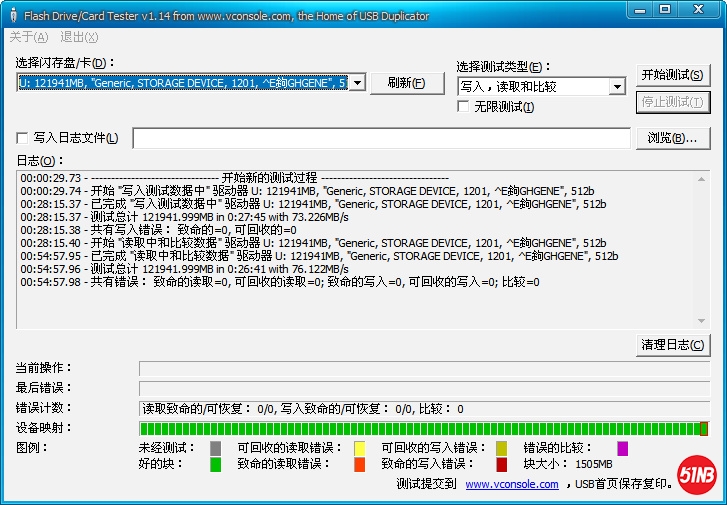Click the 刷新 button
Viewport: 727px width, 505px height.
coord(406,83)
